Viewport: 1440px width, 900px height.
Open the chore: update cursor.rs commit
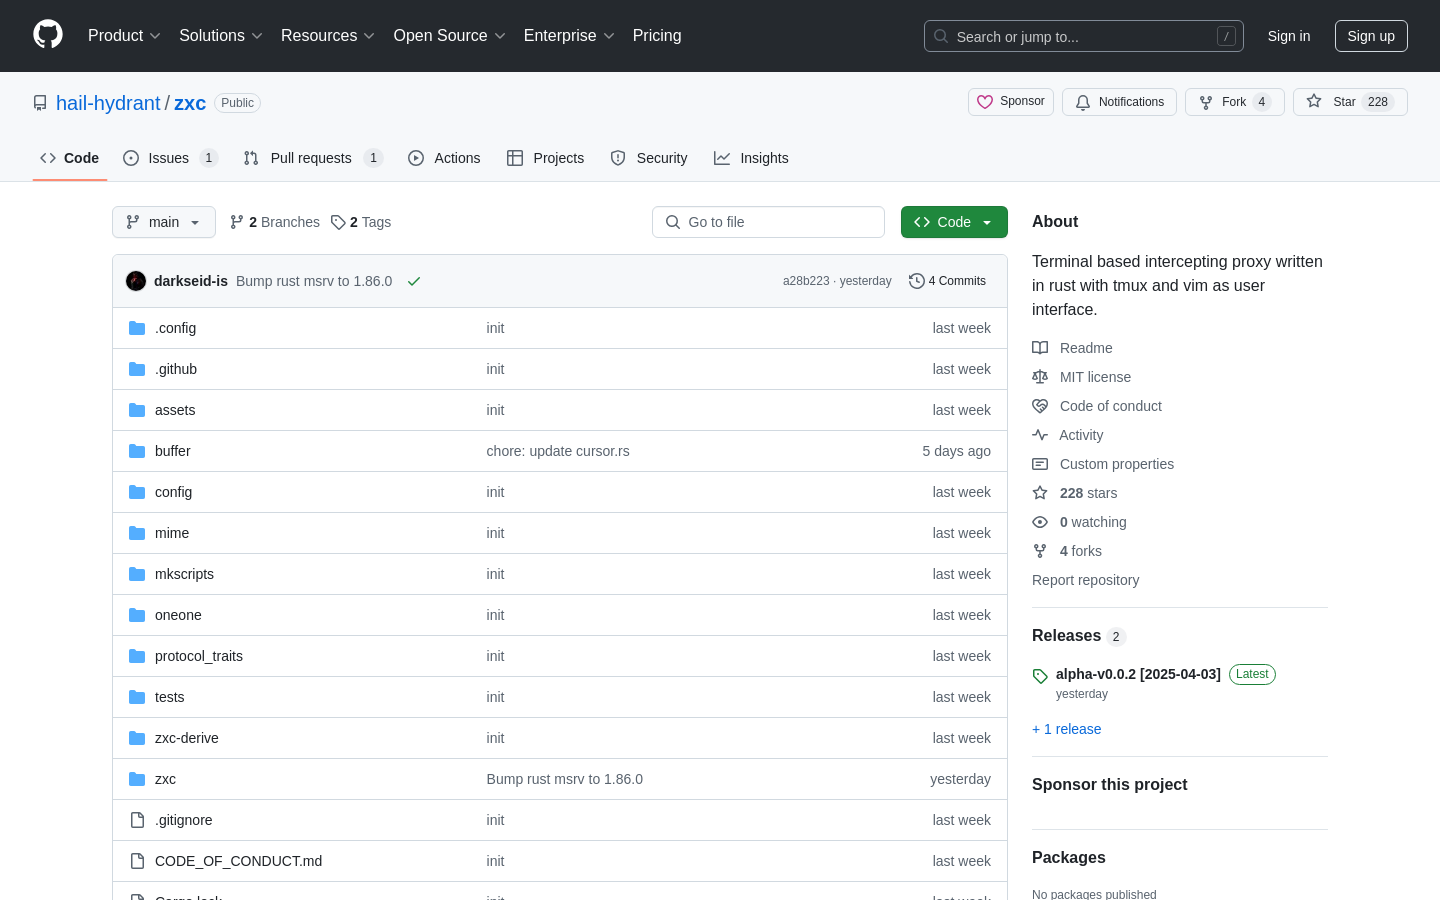tap(558, 451)
